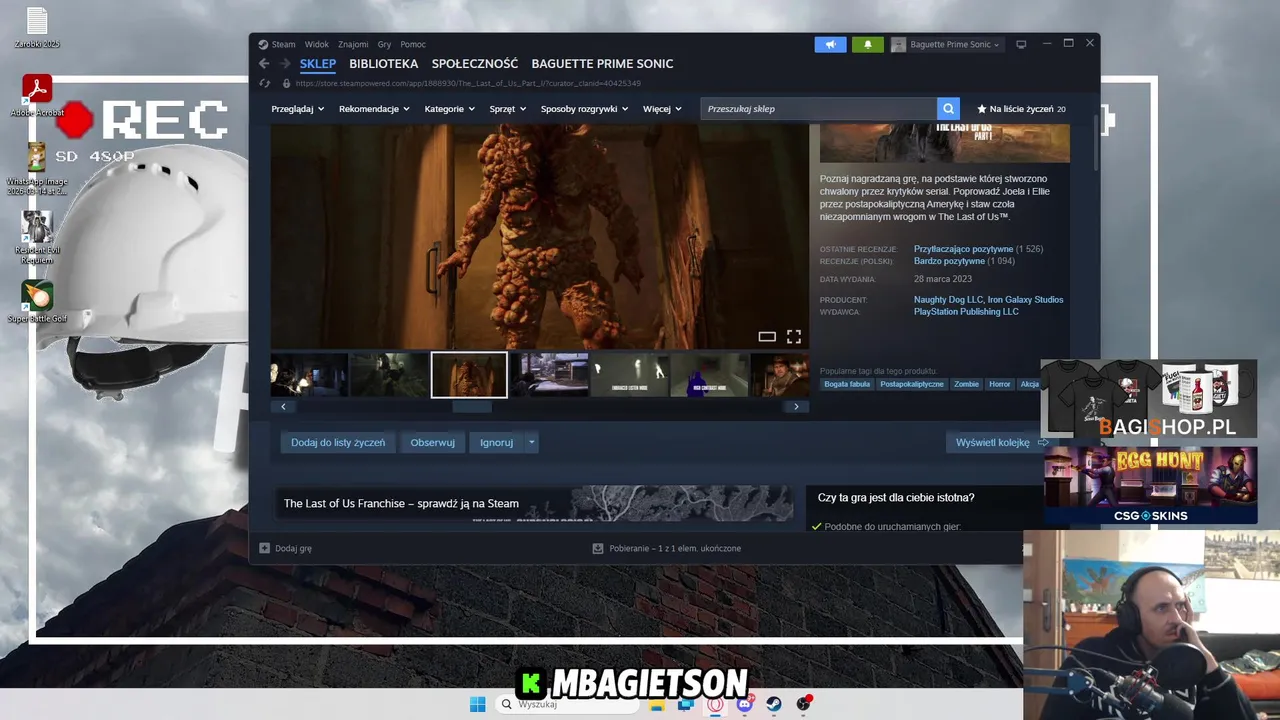Screen dimensions: 1280x720
Task: Open The Last of Us Franchise banner
Action: [535, 503]
